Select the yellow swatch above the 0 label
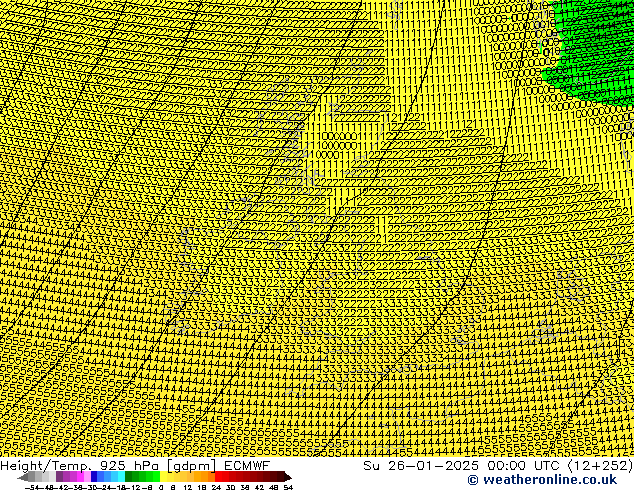This screenshot has width=634, height=490. [163, 476]
